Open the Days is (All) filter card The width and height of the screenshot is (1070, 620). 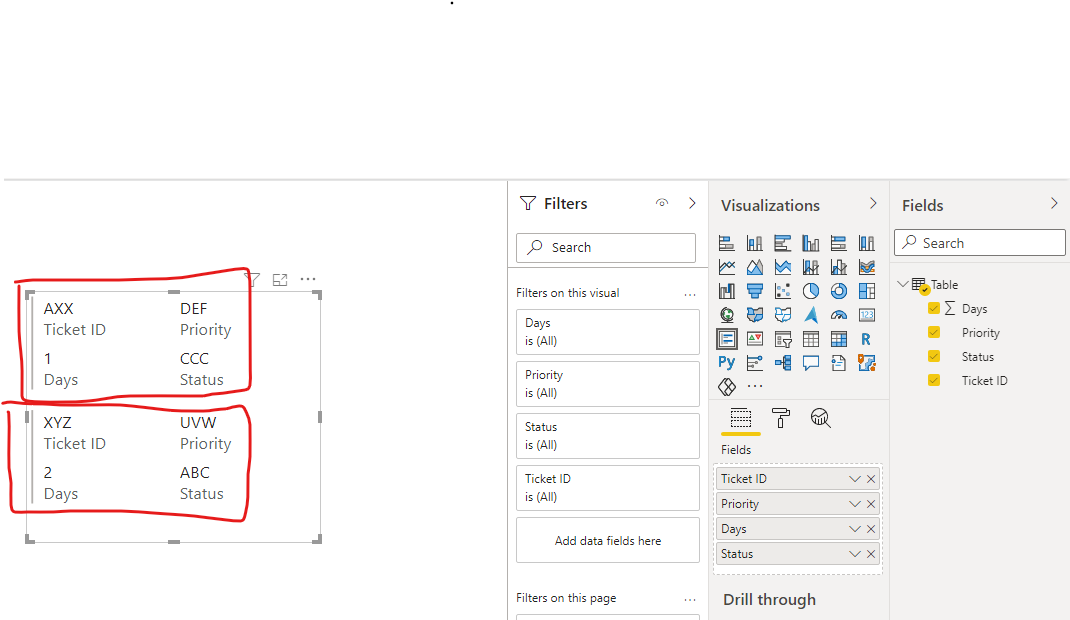click(607, 331)
